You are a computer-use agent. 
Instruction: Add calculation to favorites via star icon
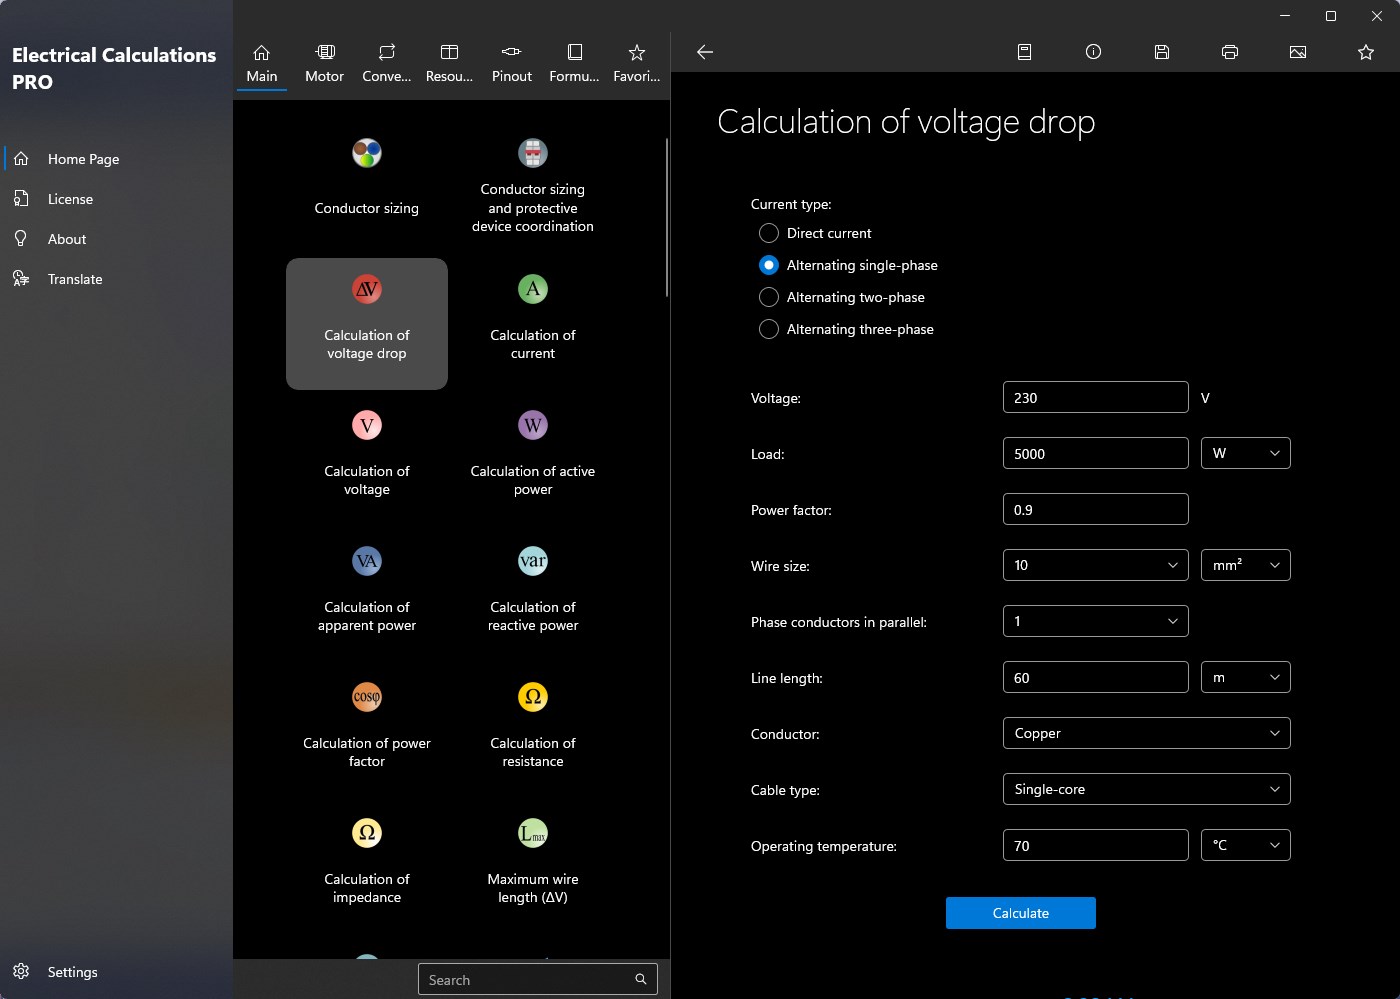[x=1366, y=52]
